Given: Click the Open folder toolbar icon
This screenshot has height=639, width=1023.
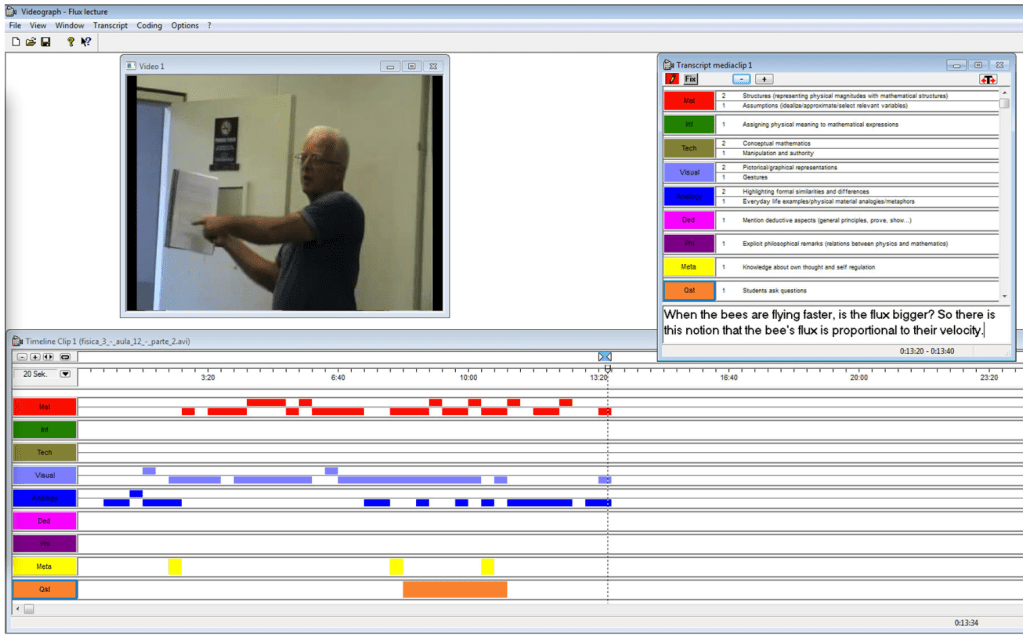Looking at the screenshot, I should [31, 42].
